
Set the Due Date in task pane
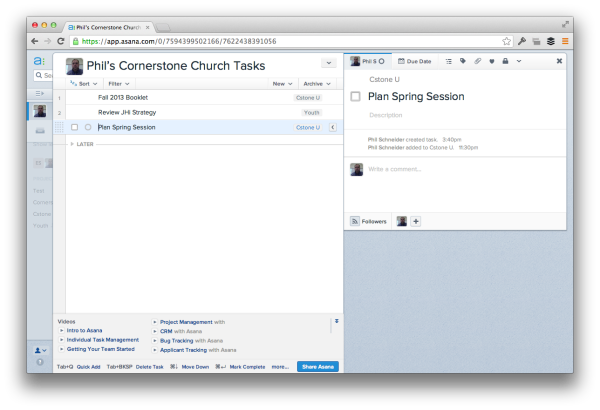(x=415, y=61)
